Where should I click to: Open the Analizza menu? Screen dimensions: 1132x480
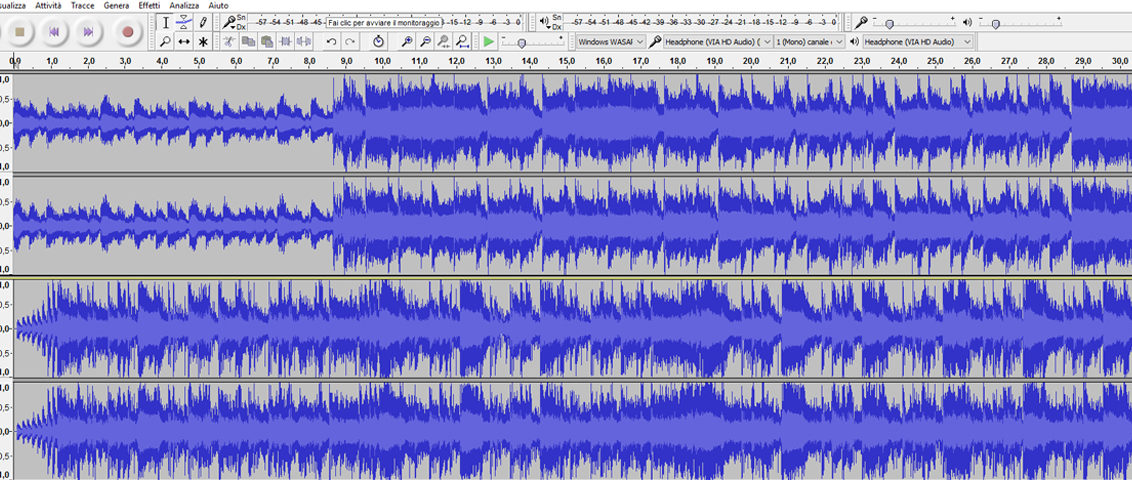click(184, 5)
